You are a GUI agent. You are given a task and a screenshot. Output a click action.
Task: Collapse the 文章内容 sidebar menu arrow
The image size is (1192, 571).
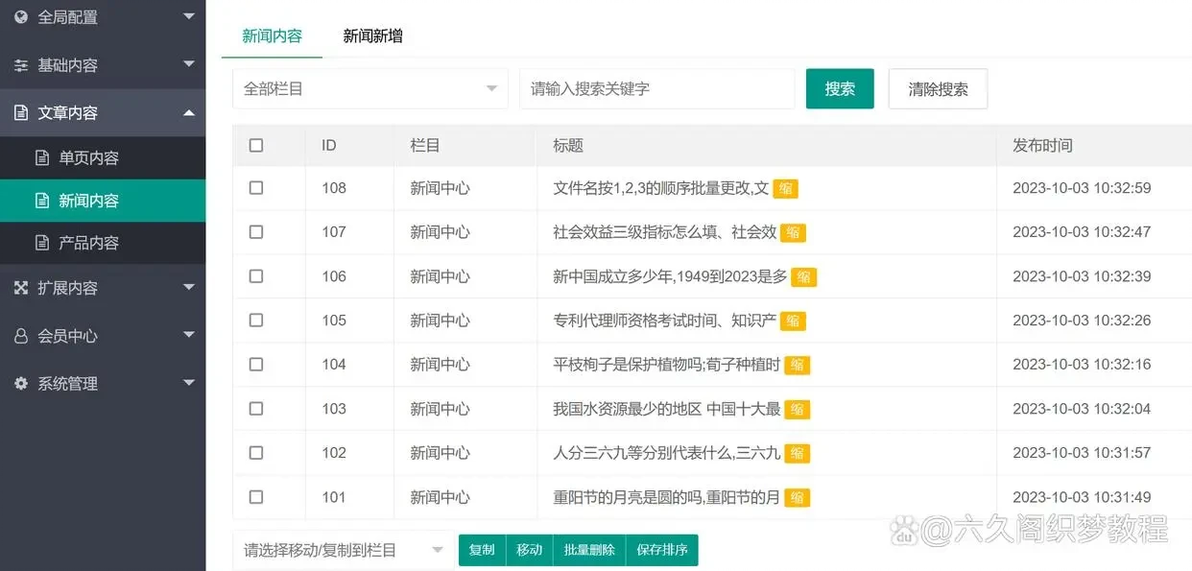(x=189, y=113)
